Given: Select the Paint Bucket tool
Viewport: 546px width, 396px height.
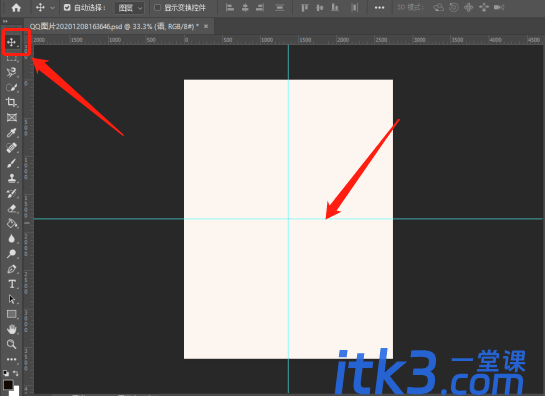Looking at the screenshot, I should pos(11,223).
